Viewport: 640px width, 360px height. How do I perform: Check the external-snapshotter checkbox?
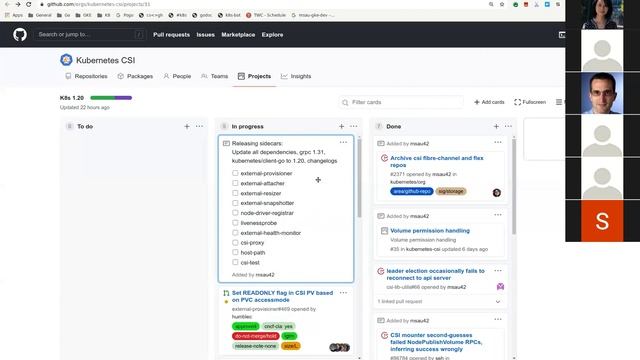[x=235, y=203]
